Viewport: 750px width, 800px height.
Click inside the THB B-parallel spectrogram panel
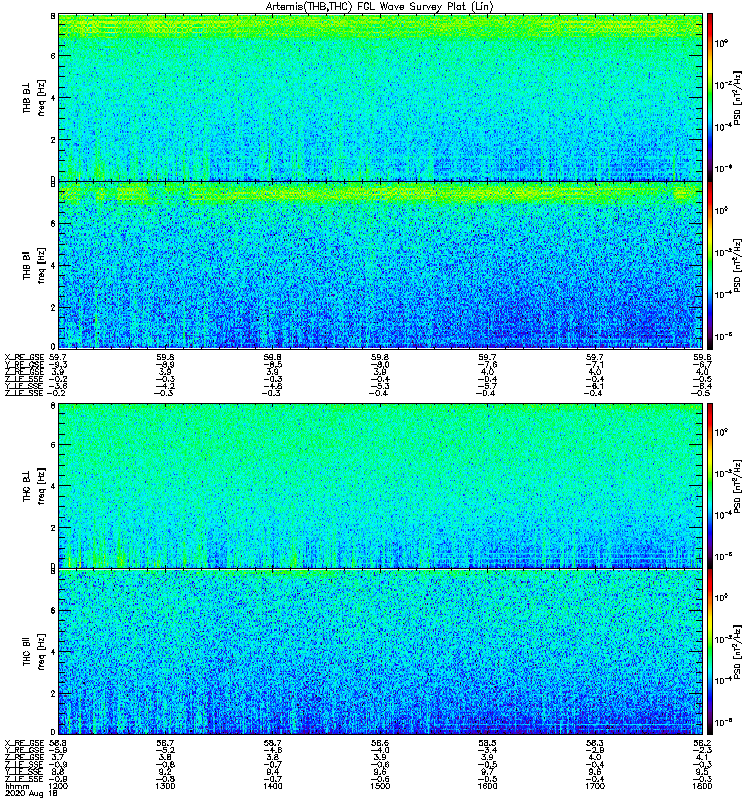[380, 265]
